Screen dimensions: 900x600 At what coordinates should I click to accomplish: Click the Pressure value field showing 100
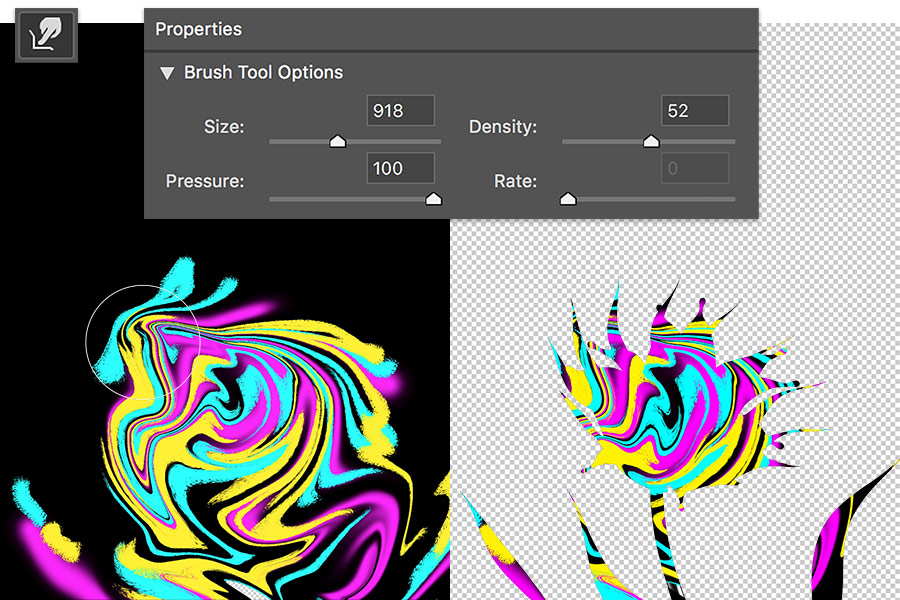coord(401,168)
